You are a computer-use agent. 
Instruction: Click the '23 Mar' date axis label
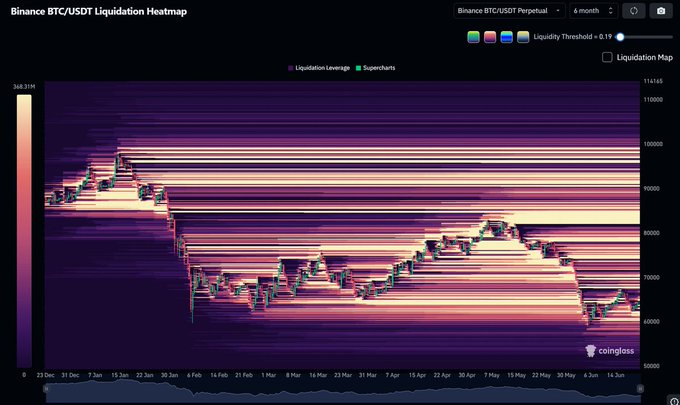343,375
